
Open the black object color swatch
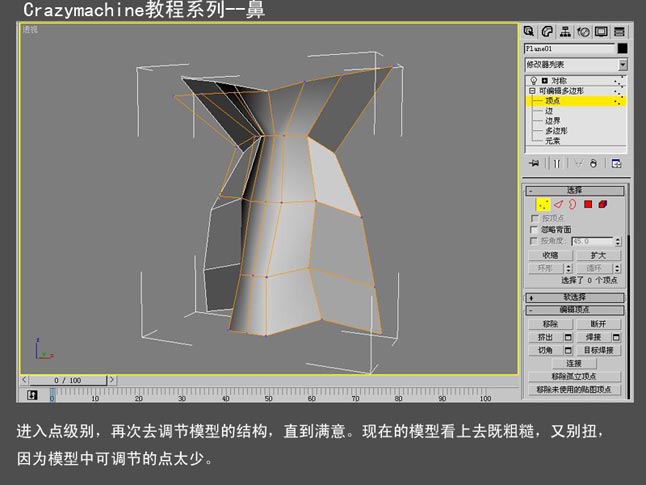click(x=623, y=49)
